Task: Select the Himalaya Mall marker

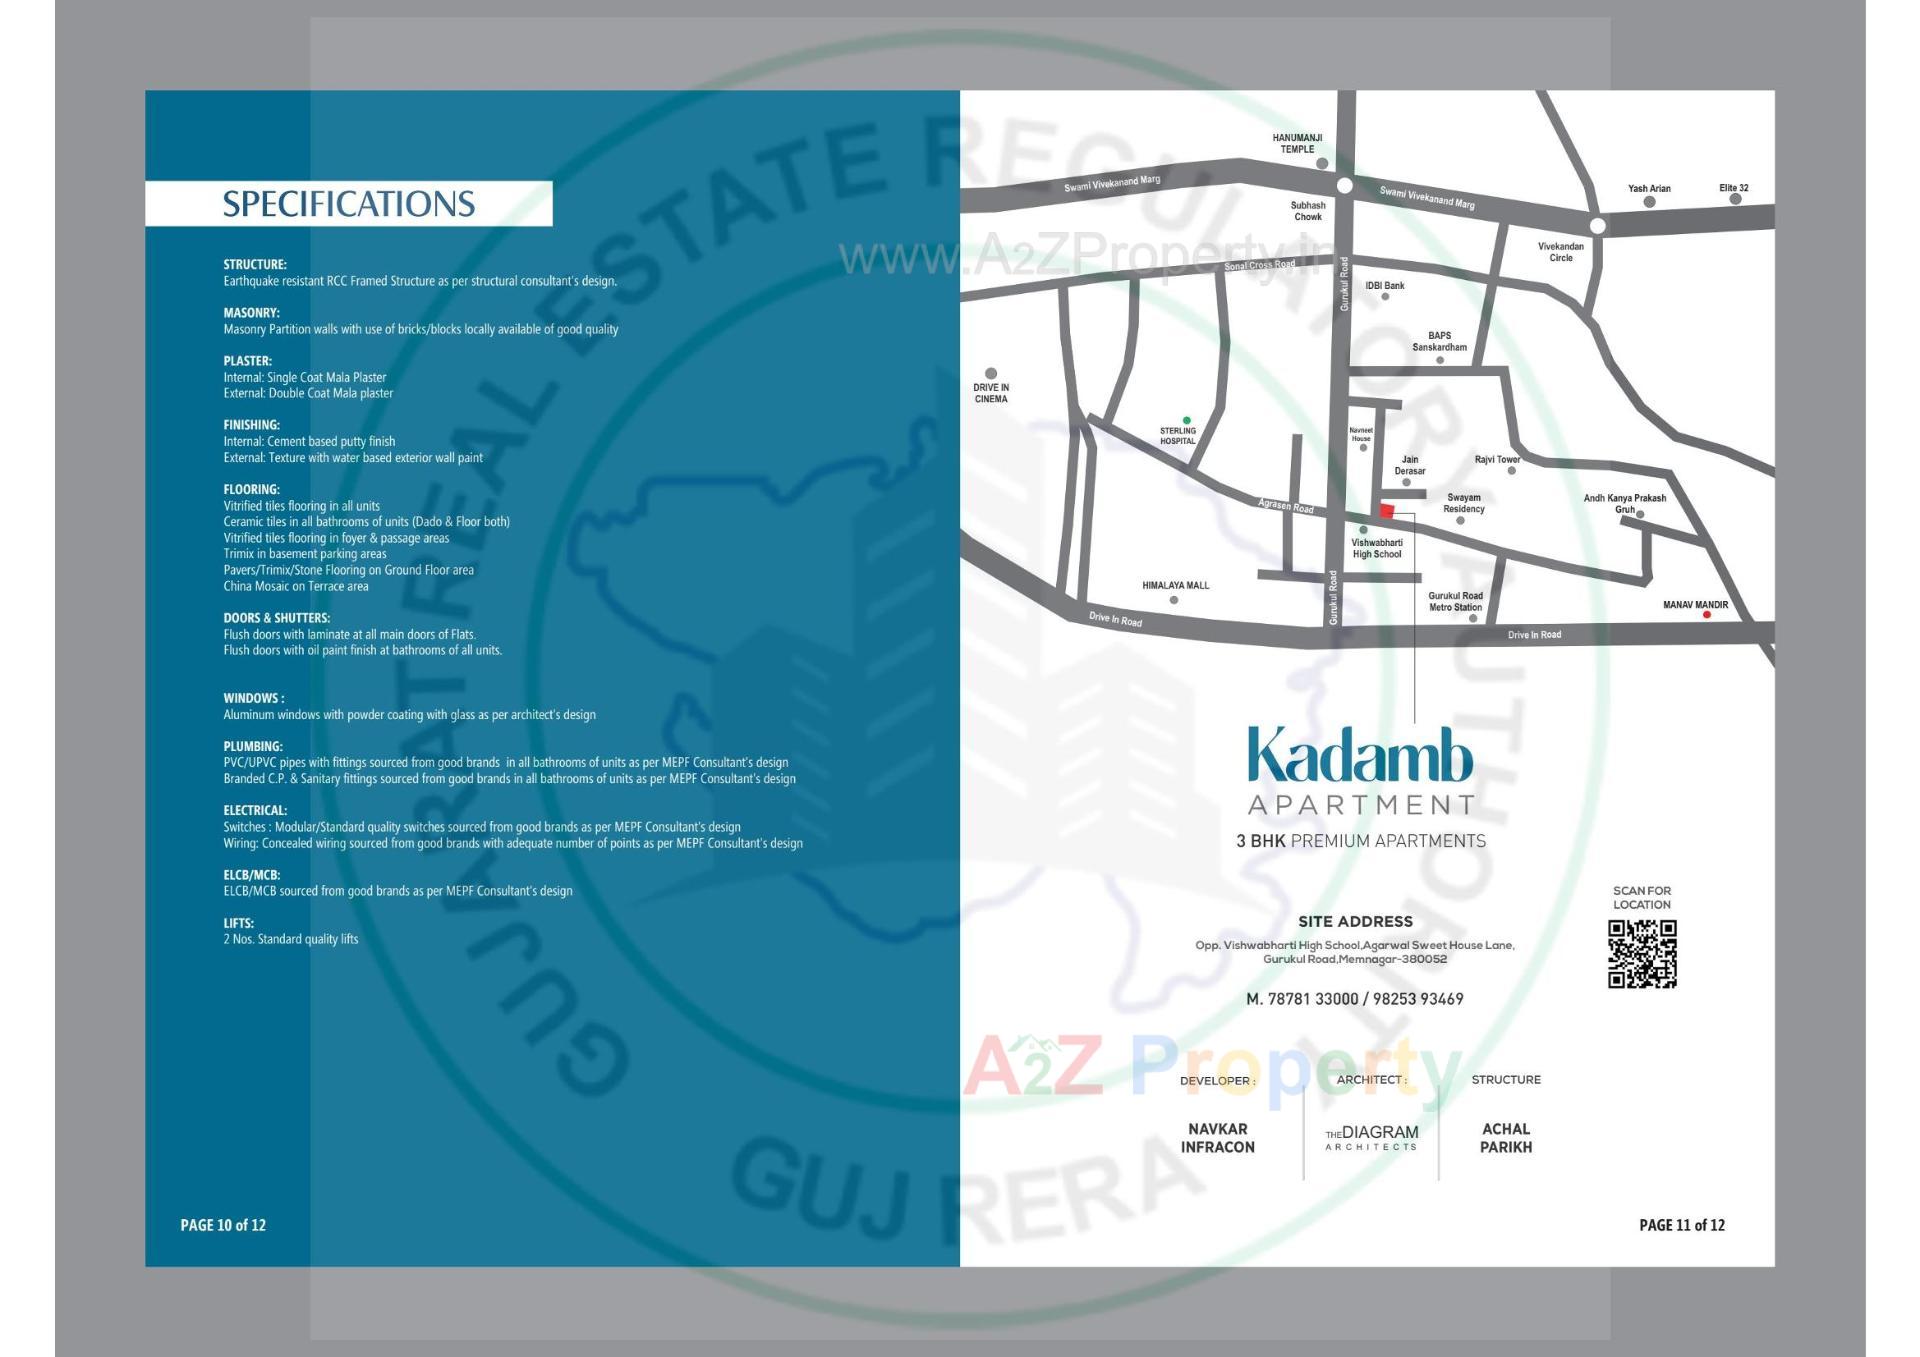Action: click(1175, 600)
